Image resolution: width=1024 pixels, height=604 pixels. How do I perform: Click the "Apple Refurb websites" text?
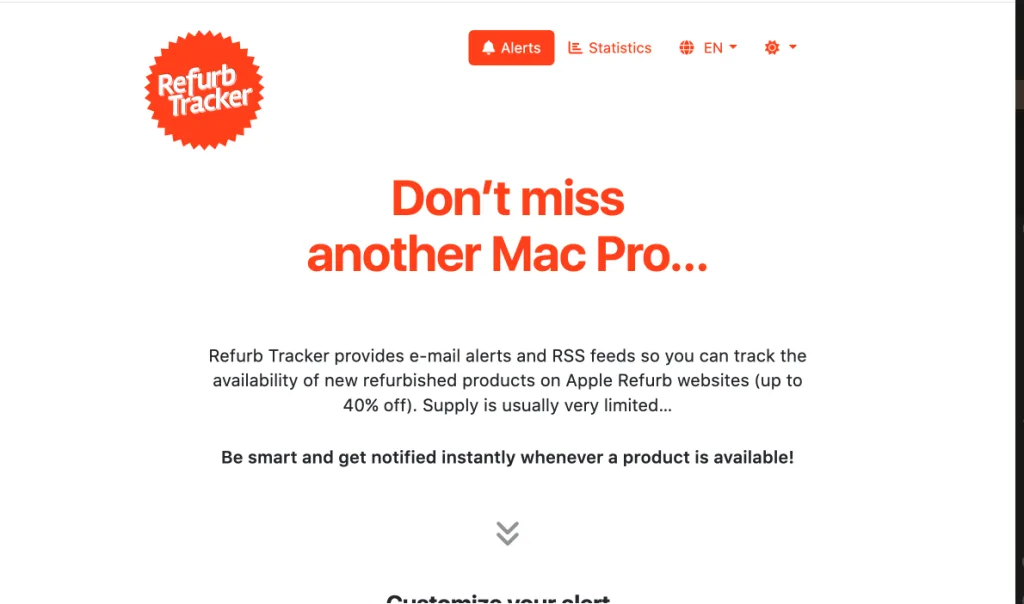pos(658,380)
